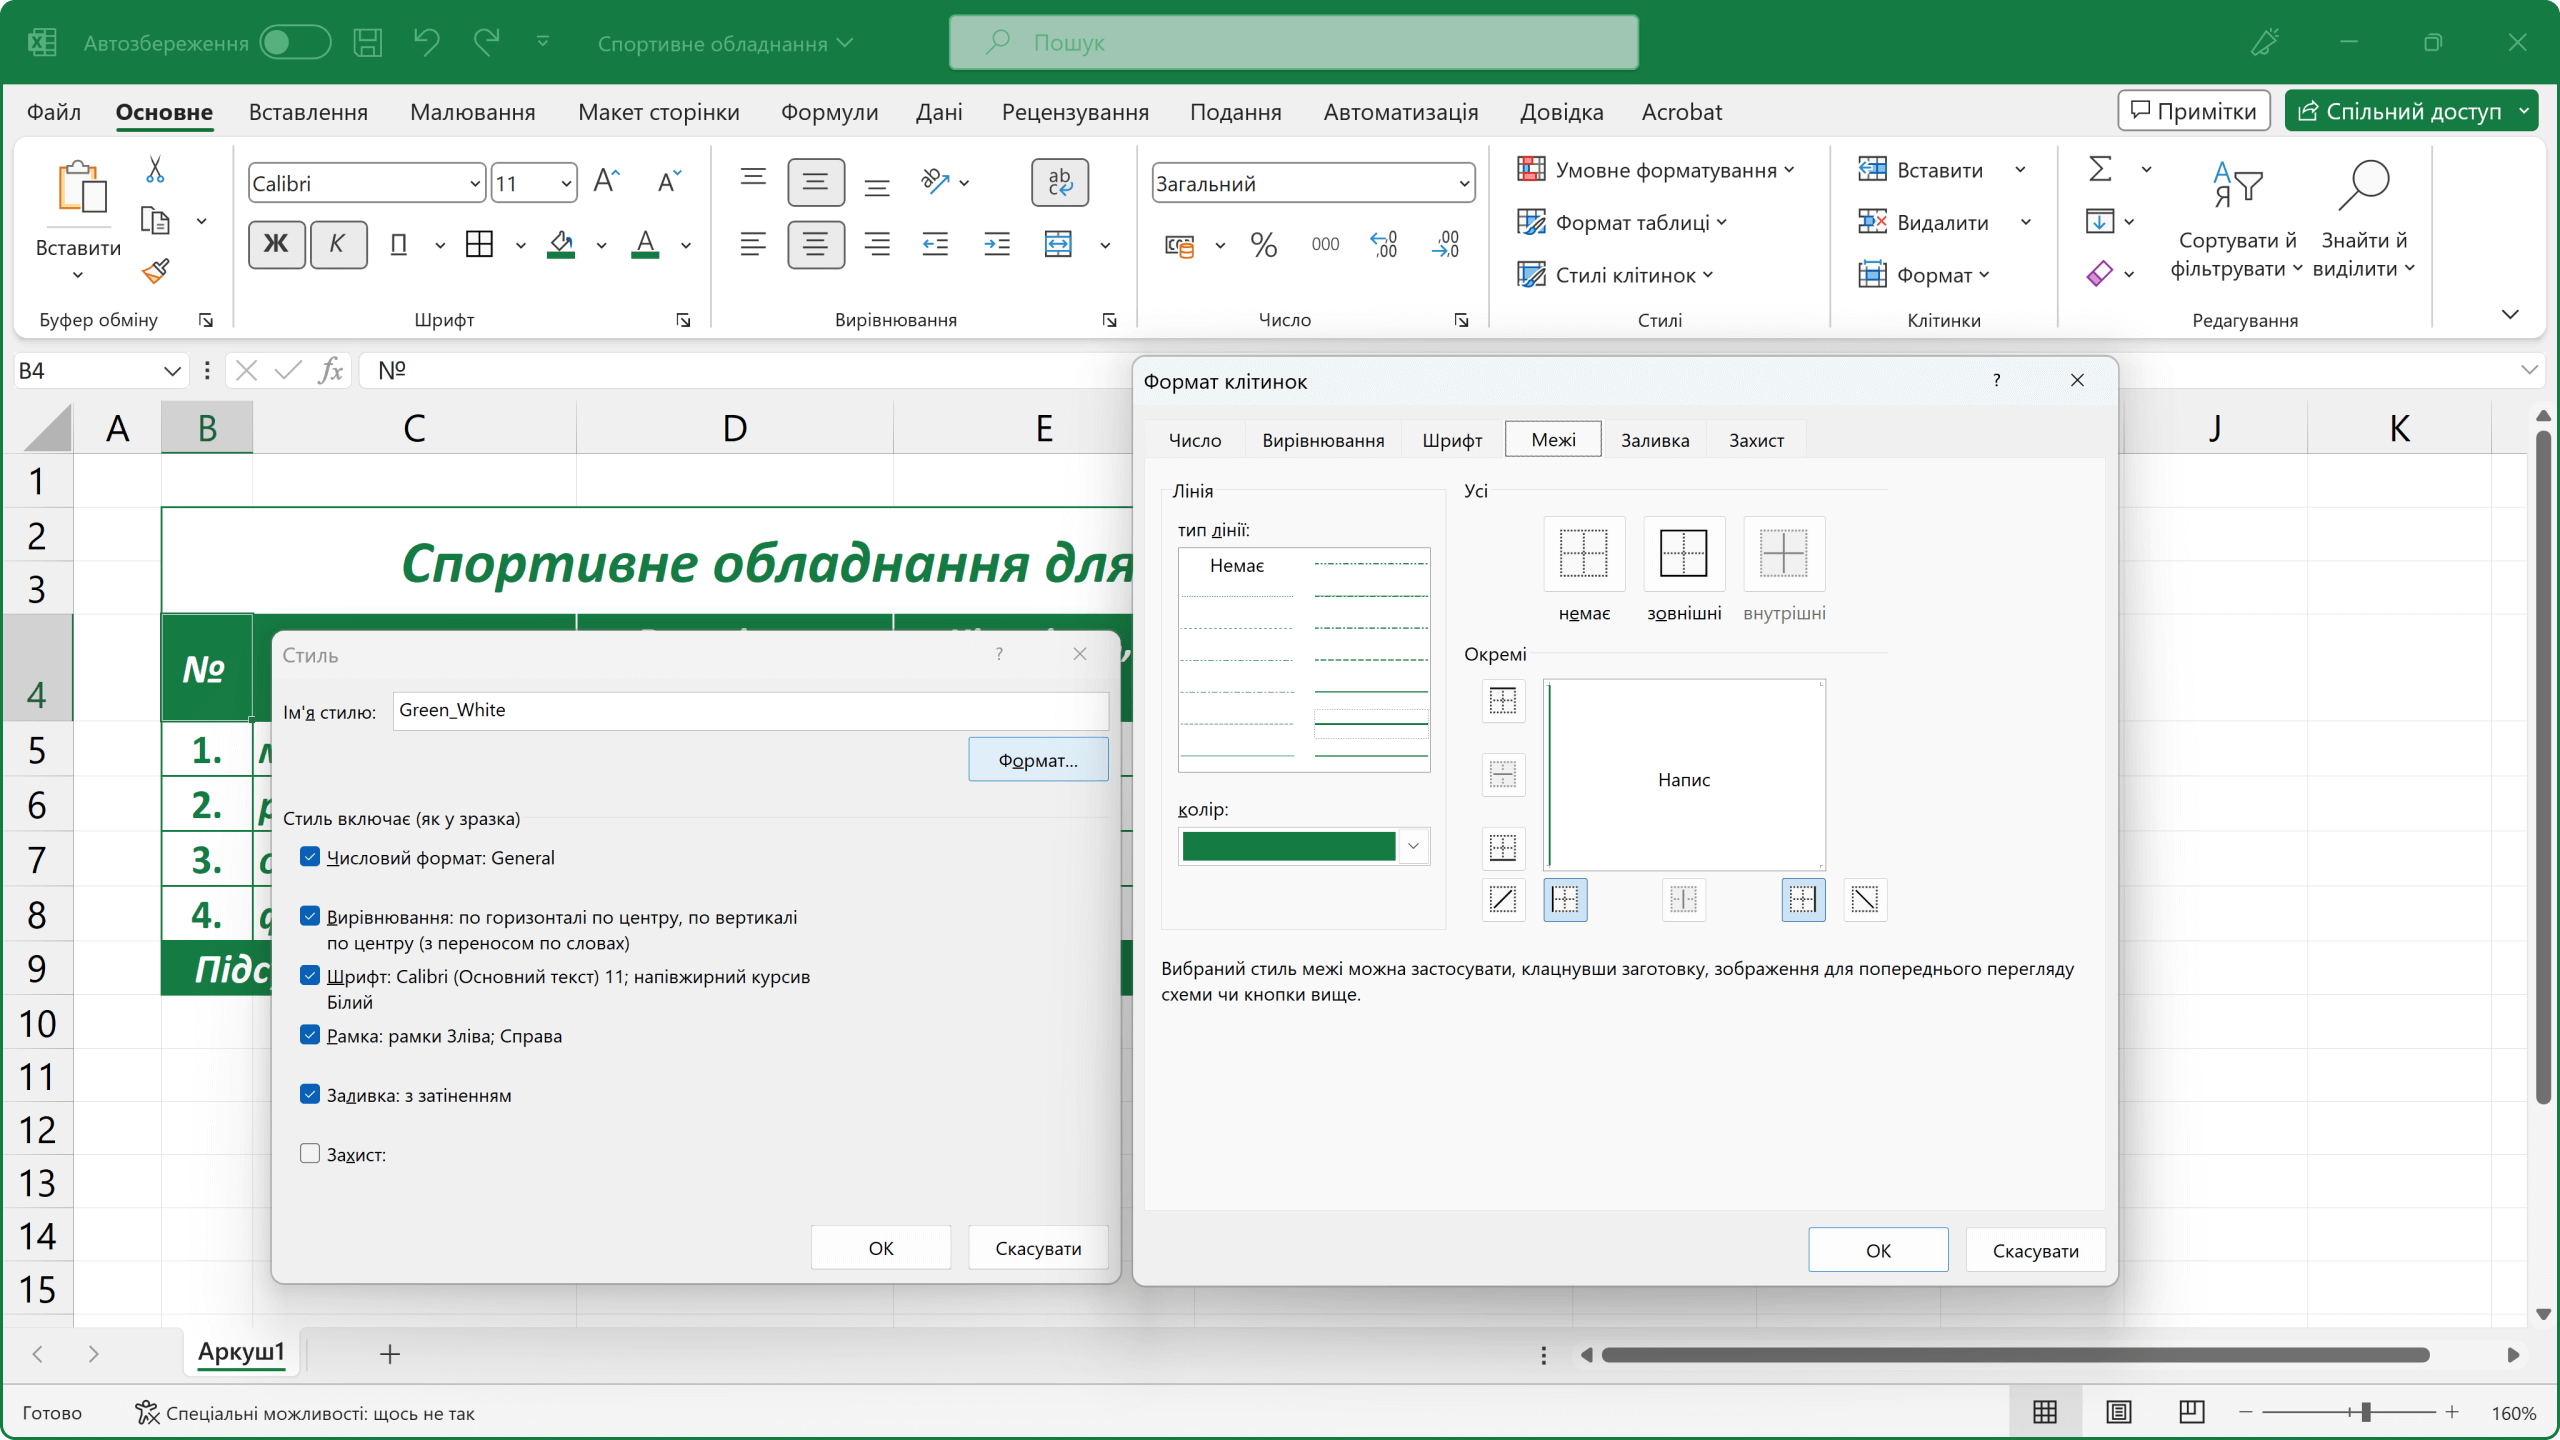Click the AutoSum icon
Viewport: 2560px width, 1440px height.
2098,169
